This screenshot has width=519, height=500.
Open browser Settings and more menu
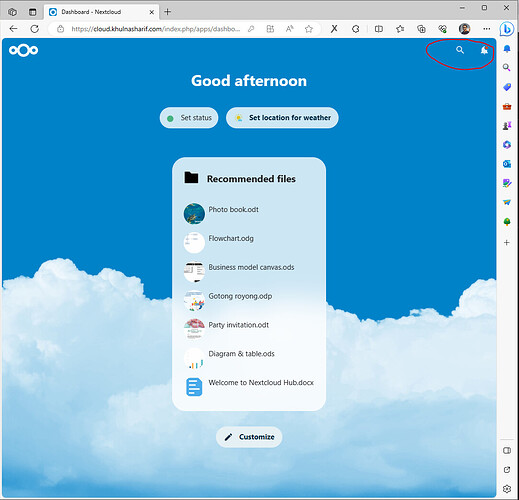pyautogui.click(x=487, y=29)
